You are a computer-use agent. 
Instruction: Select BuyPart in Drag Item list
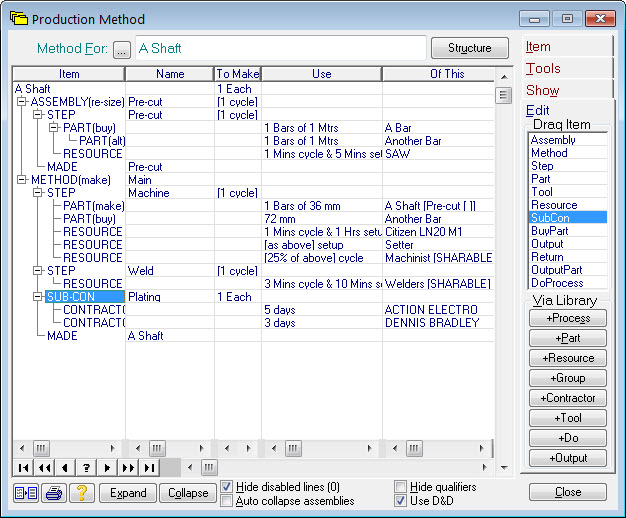567,231
